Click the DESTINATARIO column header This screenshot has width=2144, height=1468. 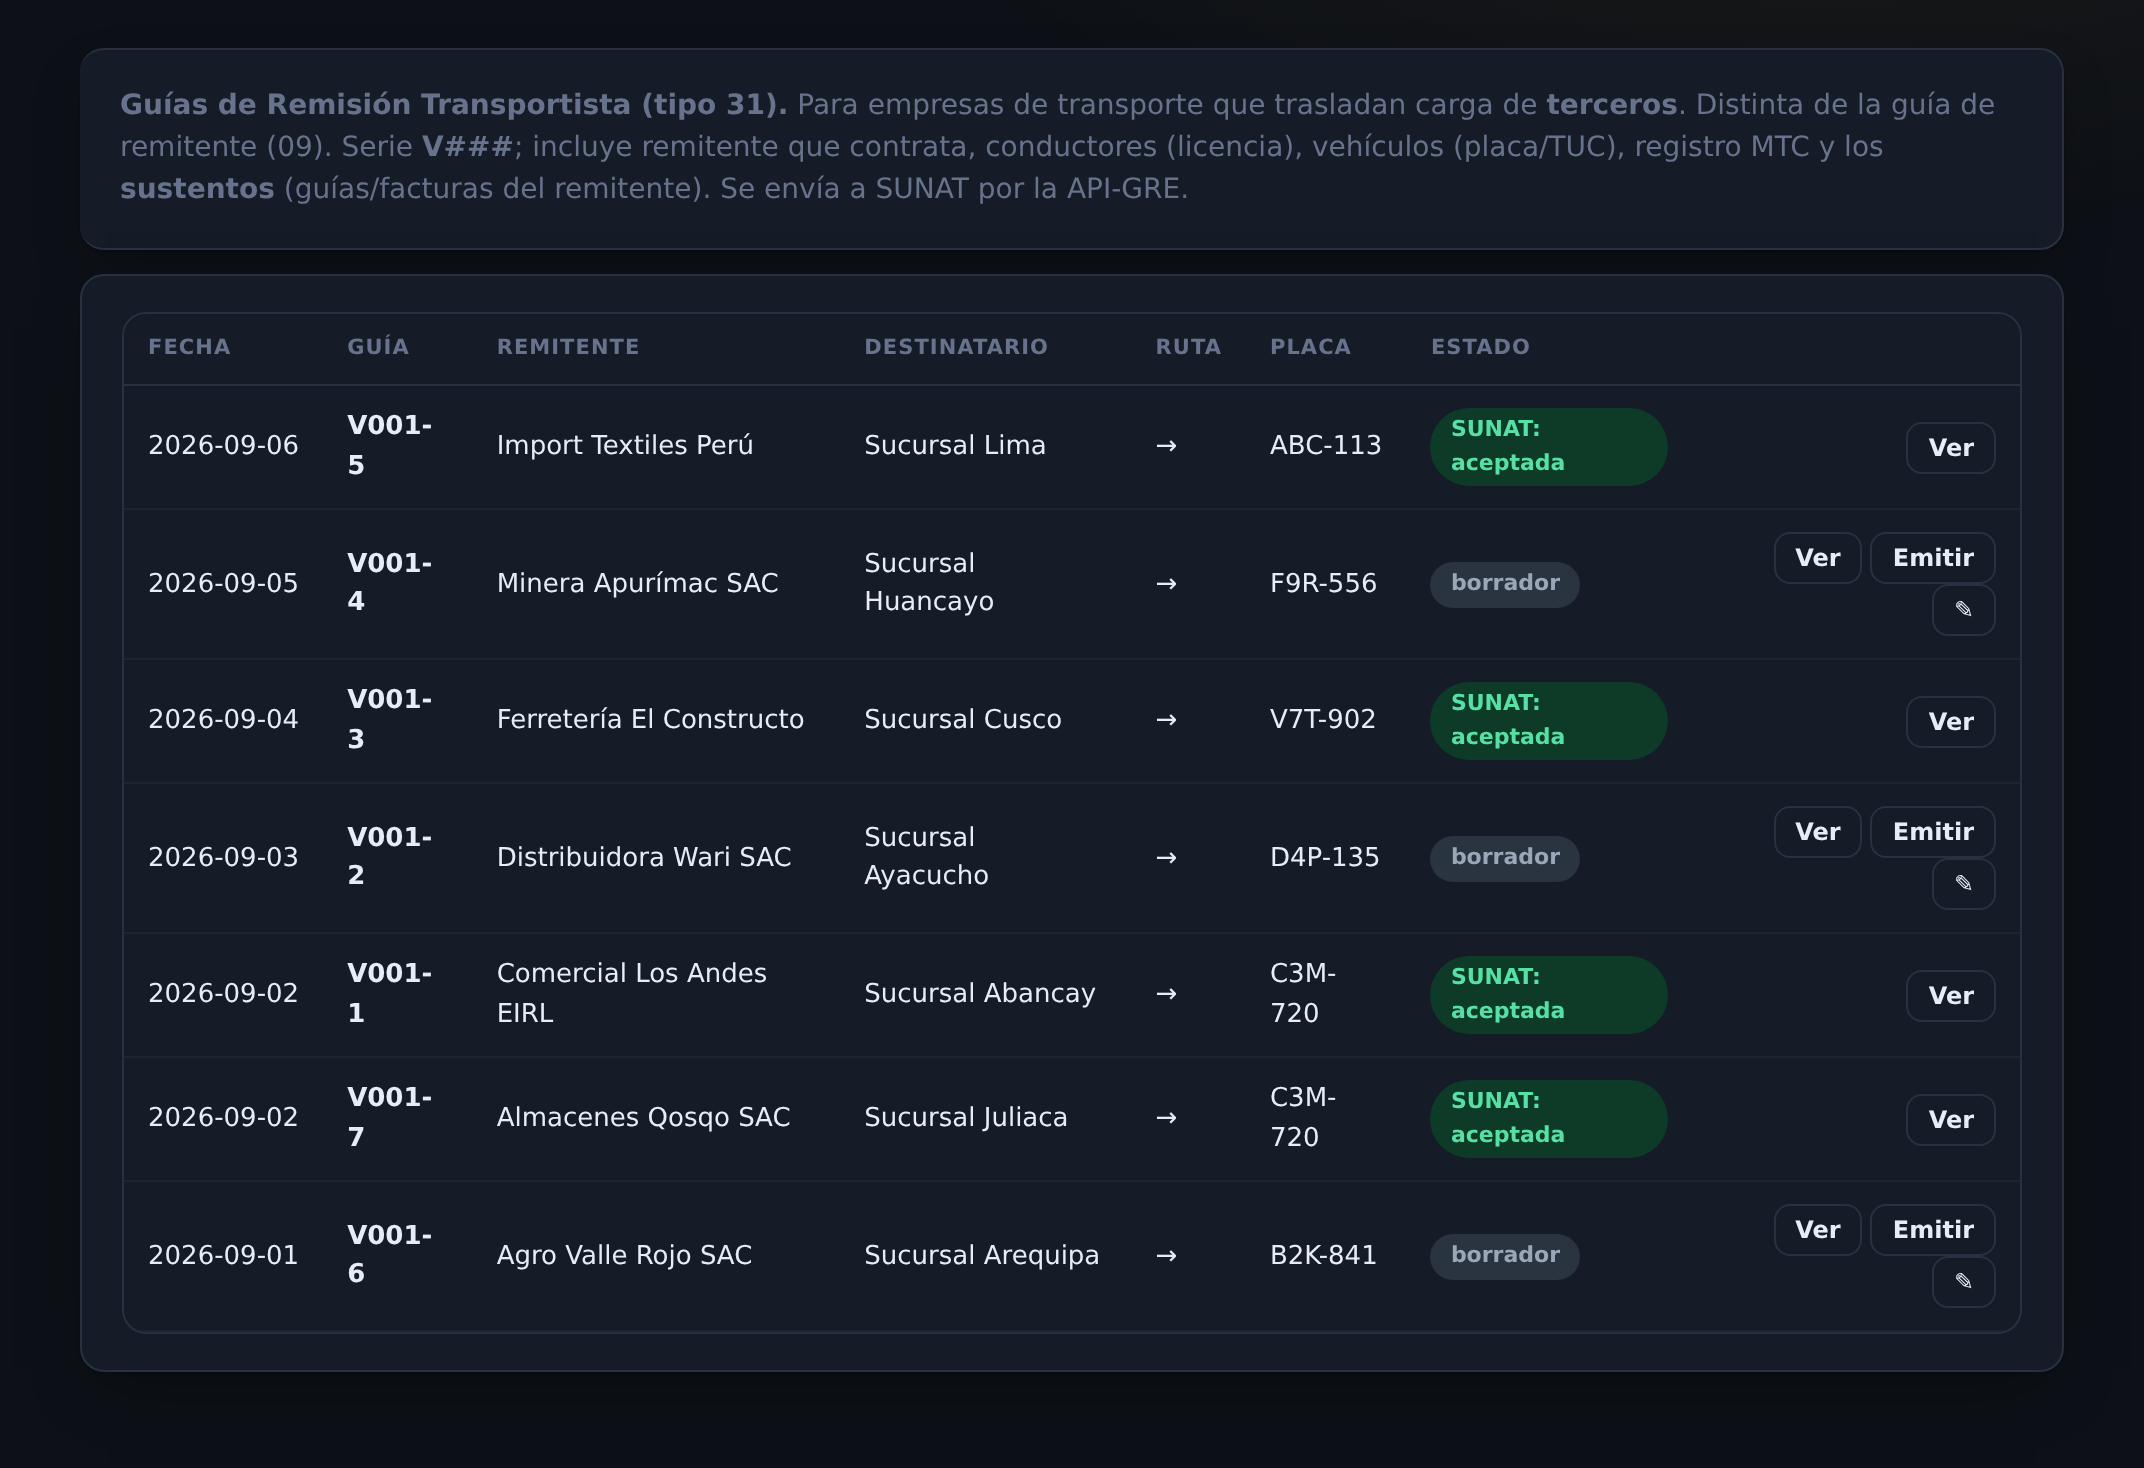click(x=956, y=347)
